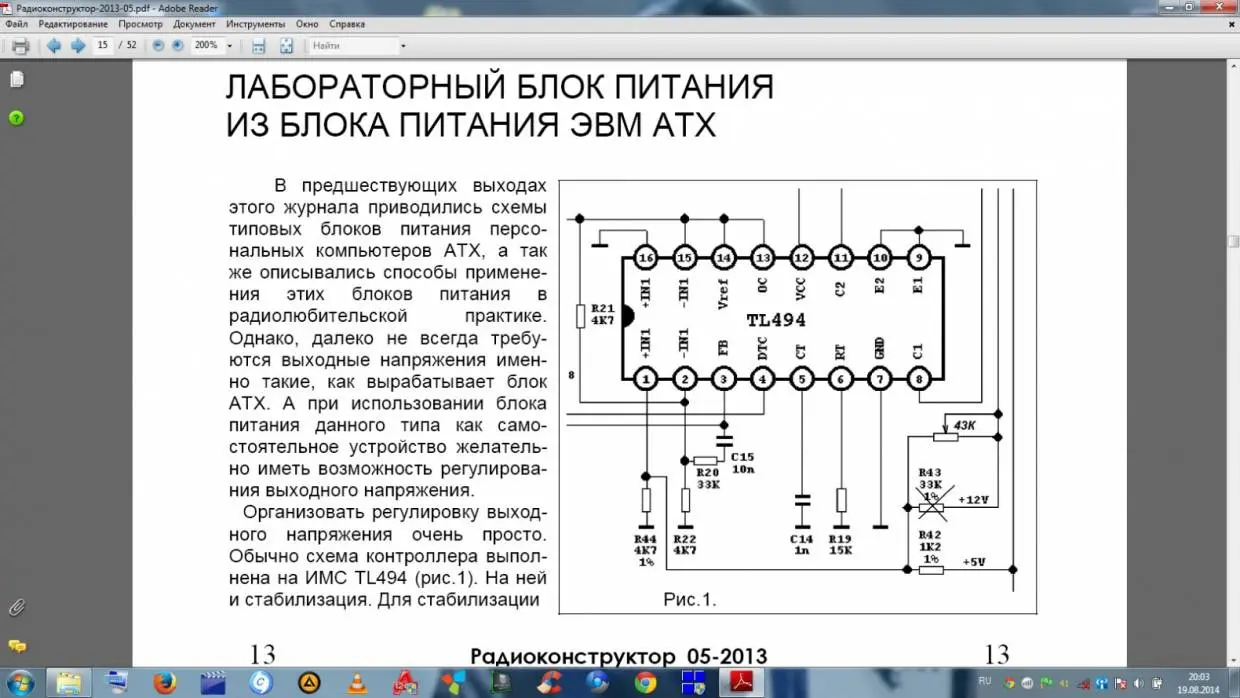Click the fit full page icon
The width and height of the screenshot is (1240, 698).
coord(286,45)
